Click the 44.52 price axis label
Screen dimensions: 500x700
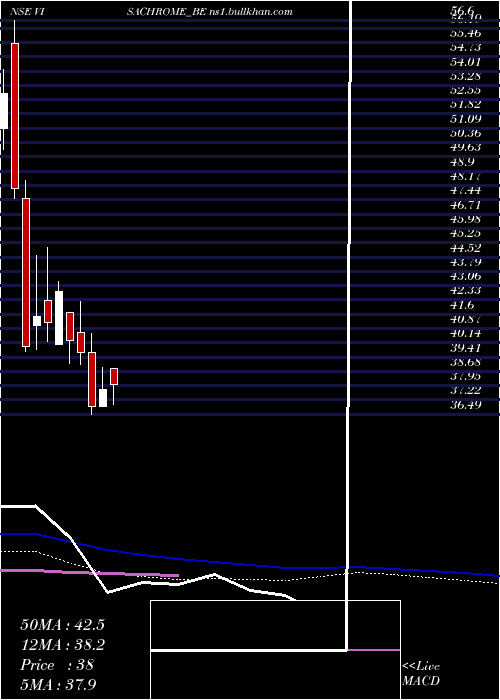point(466,248)
